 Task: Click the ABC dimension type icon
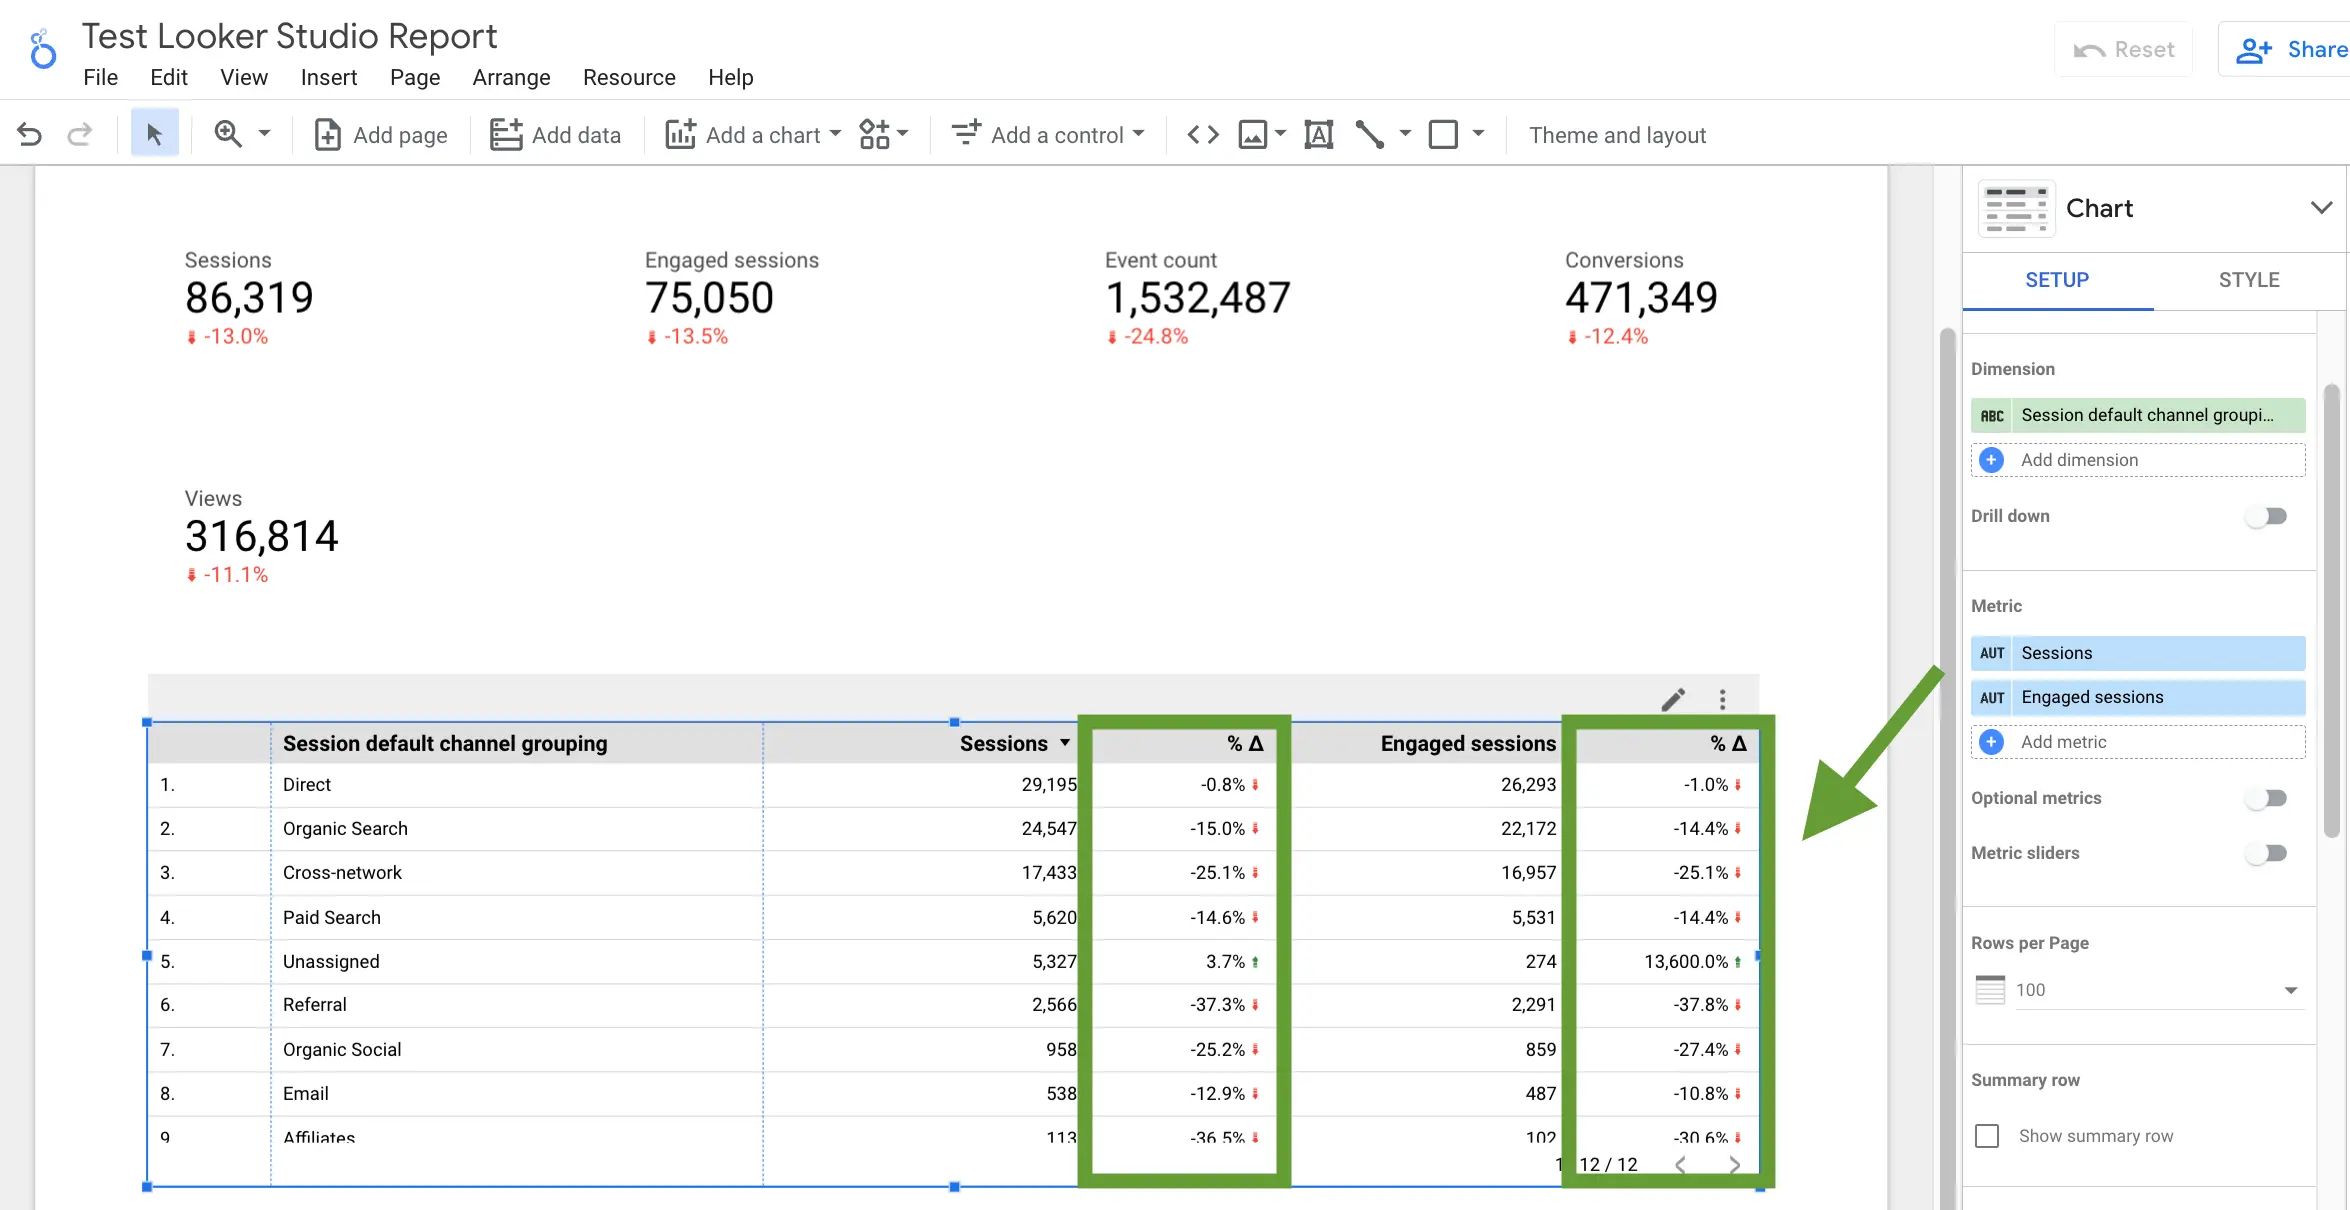[1992, 415]
